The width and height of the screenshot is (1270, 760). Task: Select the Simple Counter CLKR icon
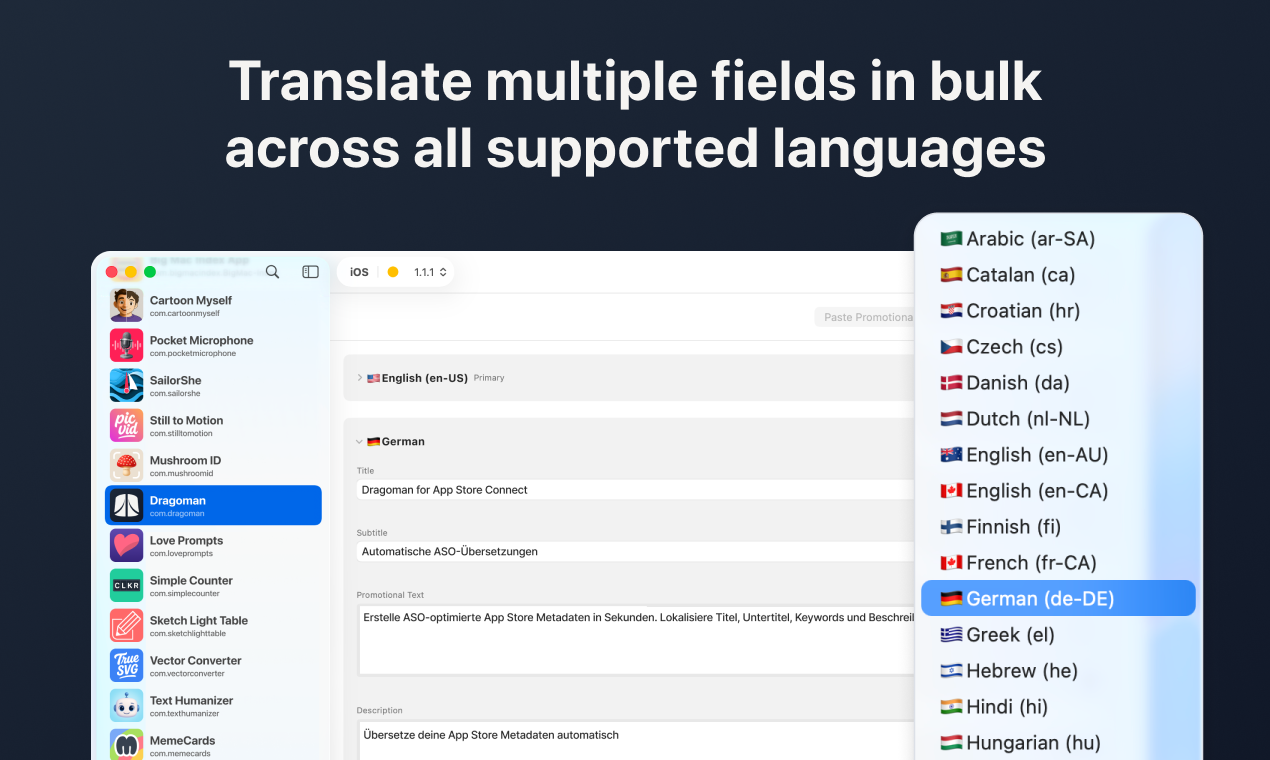pyautogui.click(x=127, y=585)
